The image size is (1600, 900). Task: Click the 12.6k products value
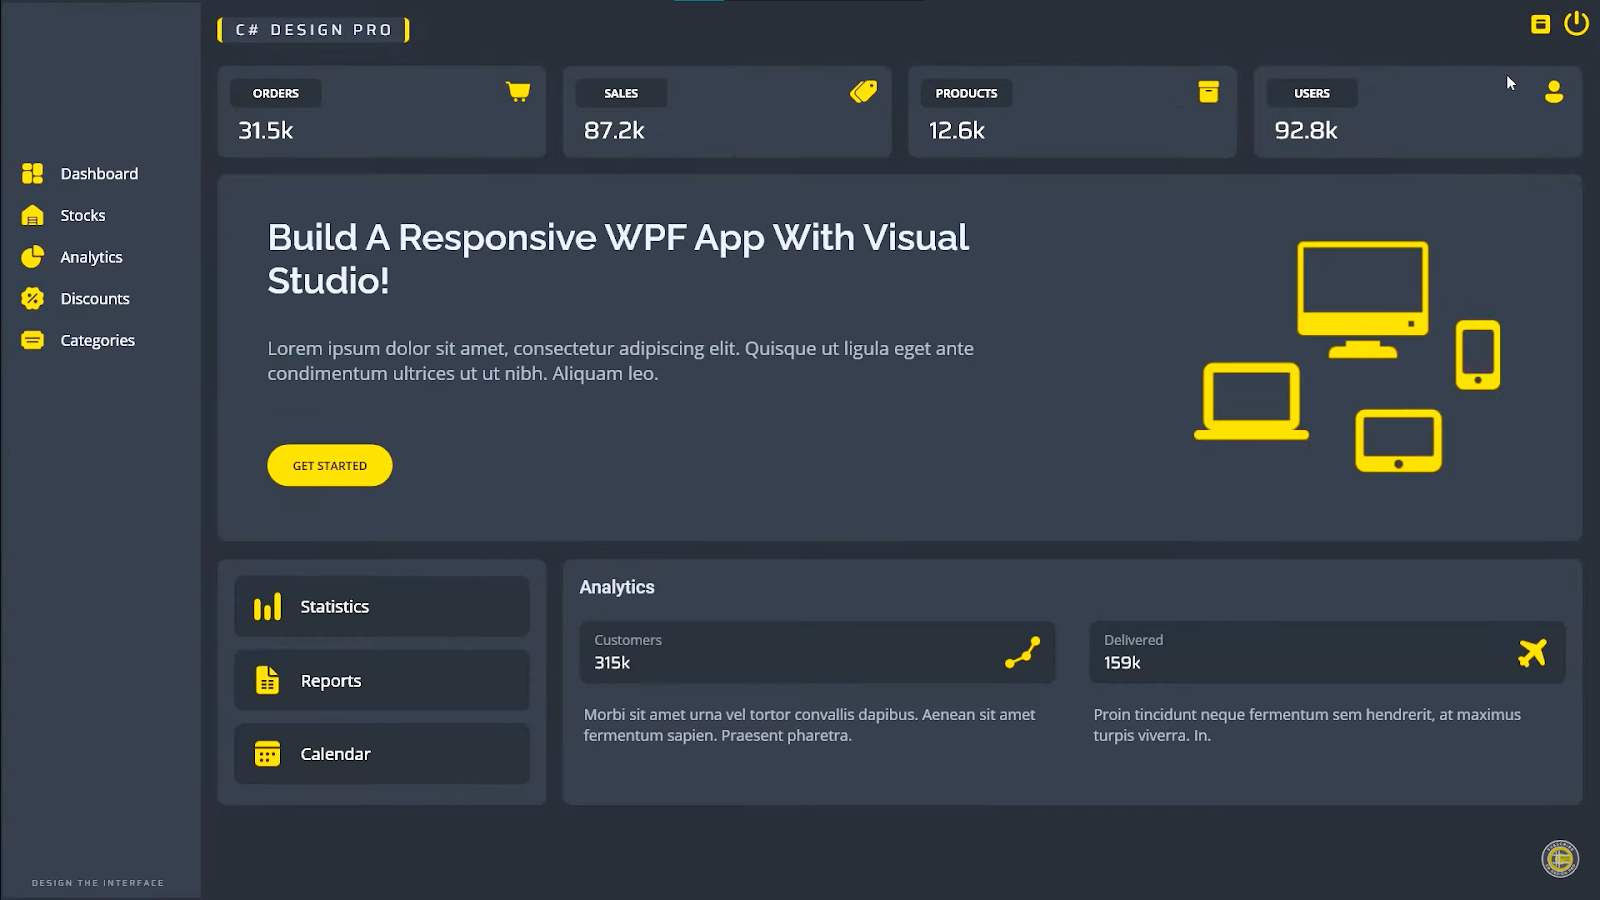pyautogui.click(x=956, y=130)
